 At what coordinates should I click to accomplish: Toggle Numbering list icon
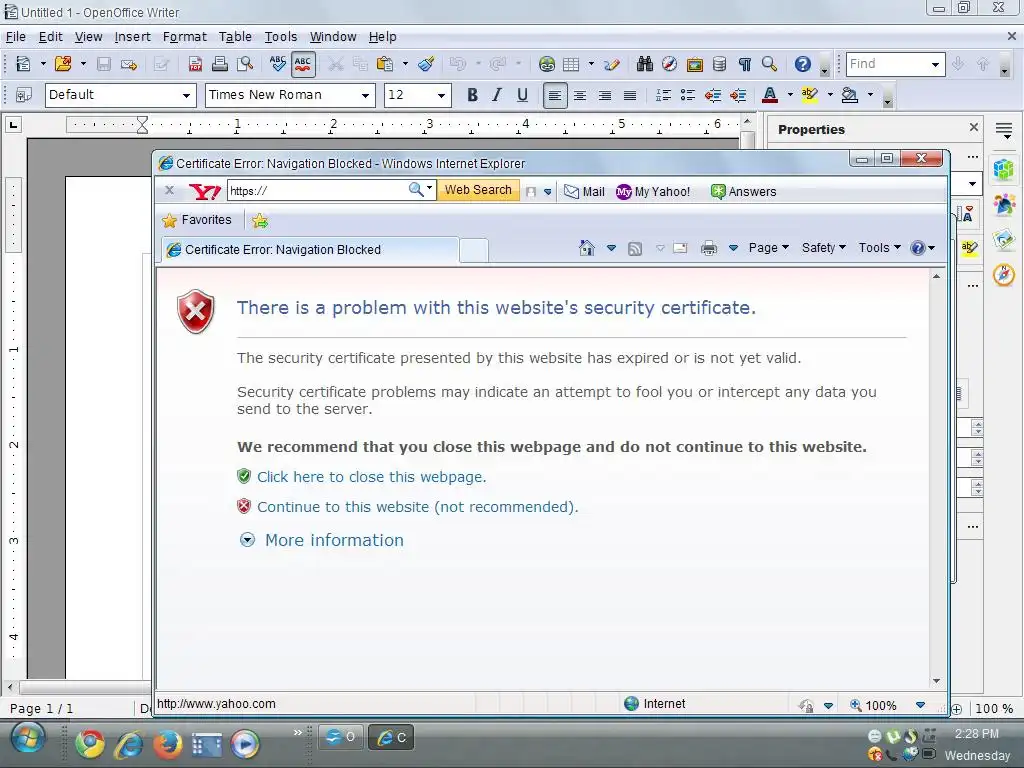663,95
